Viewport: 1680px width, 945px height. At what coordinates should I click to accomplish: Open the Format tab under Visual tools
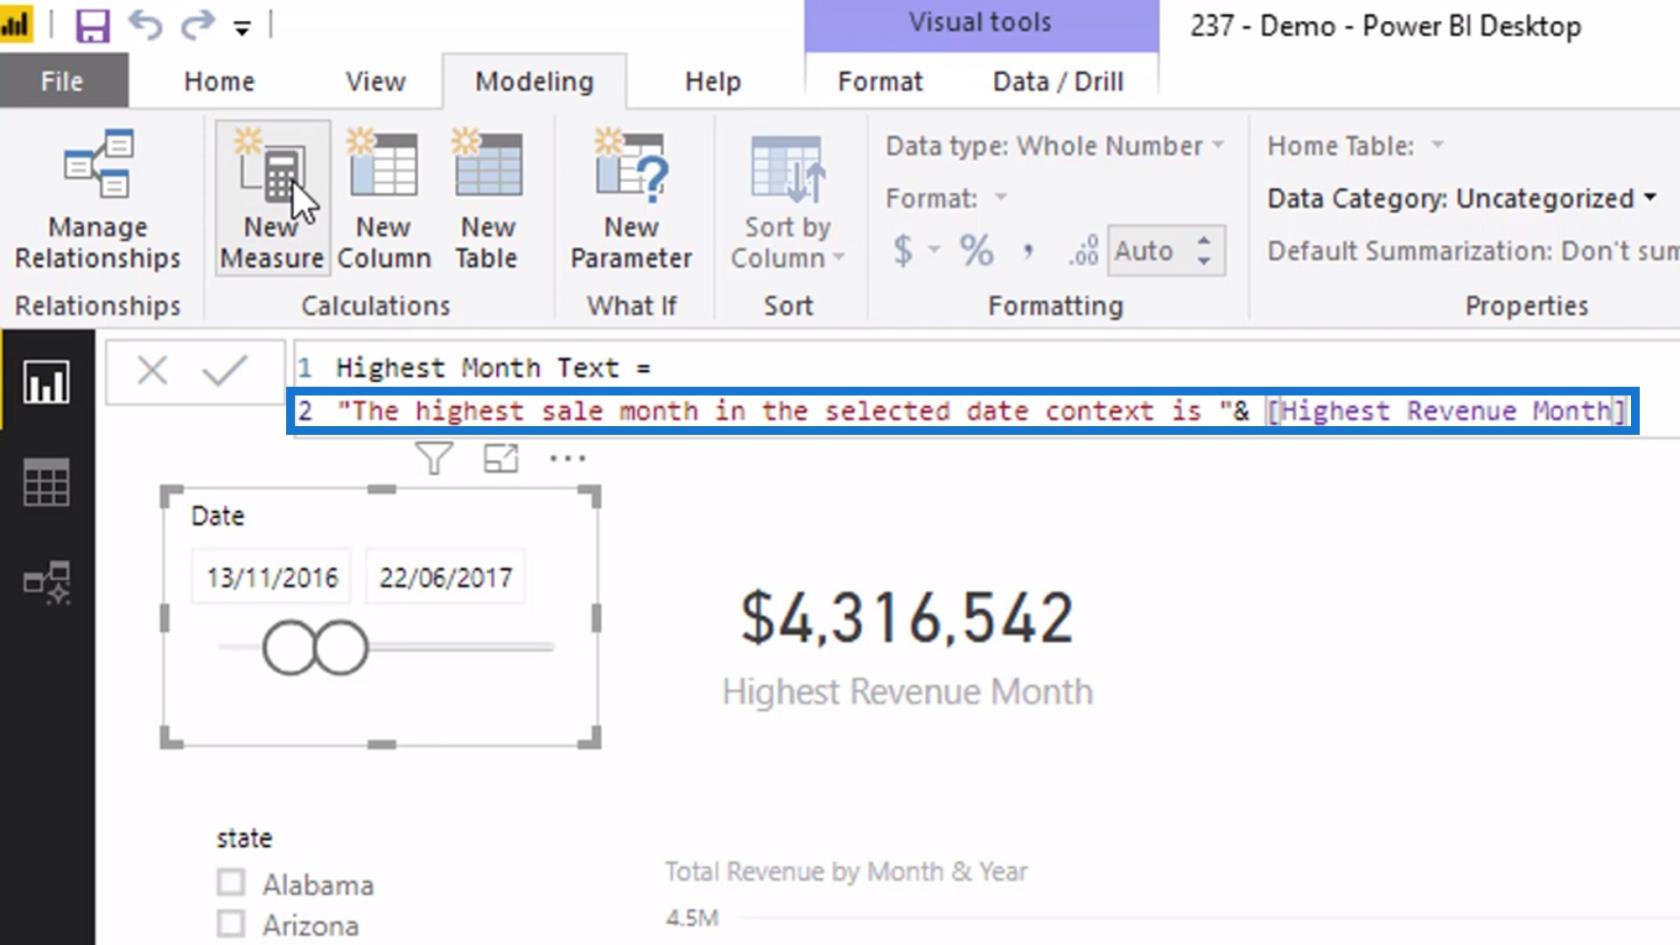[880, 81]
